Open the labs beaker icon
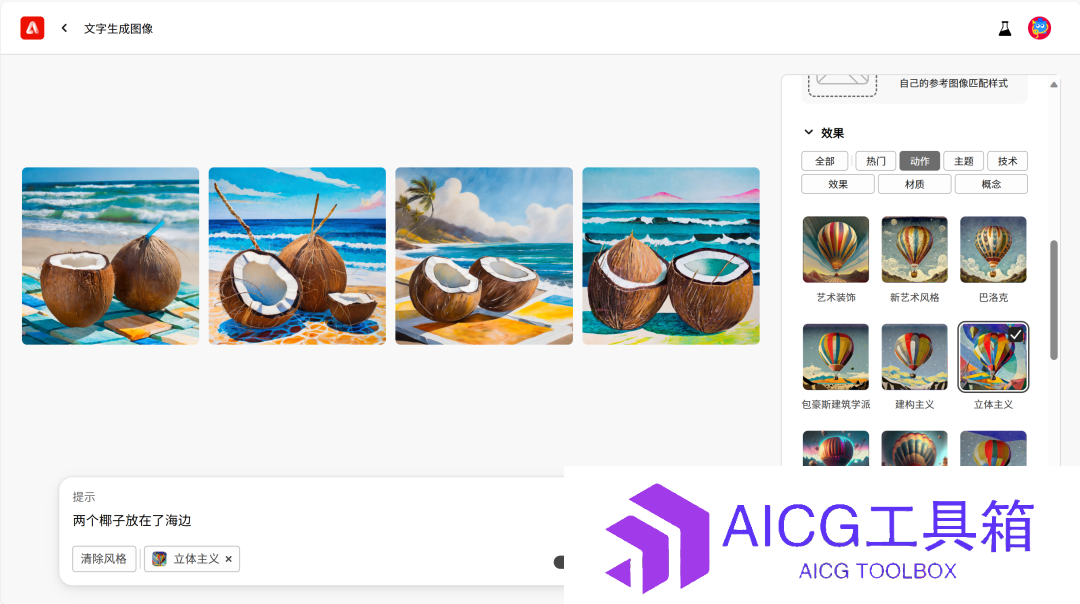This screenshot has height=604, width=1080. point(1005,28)
